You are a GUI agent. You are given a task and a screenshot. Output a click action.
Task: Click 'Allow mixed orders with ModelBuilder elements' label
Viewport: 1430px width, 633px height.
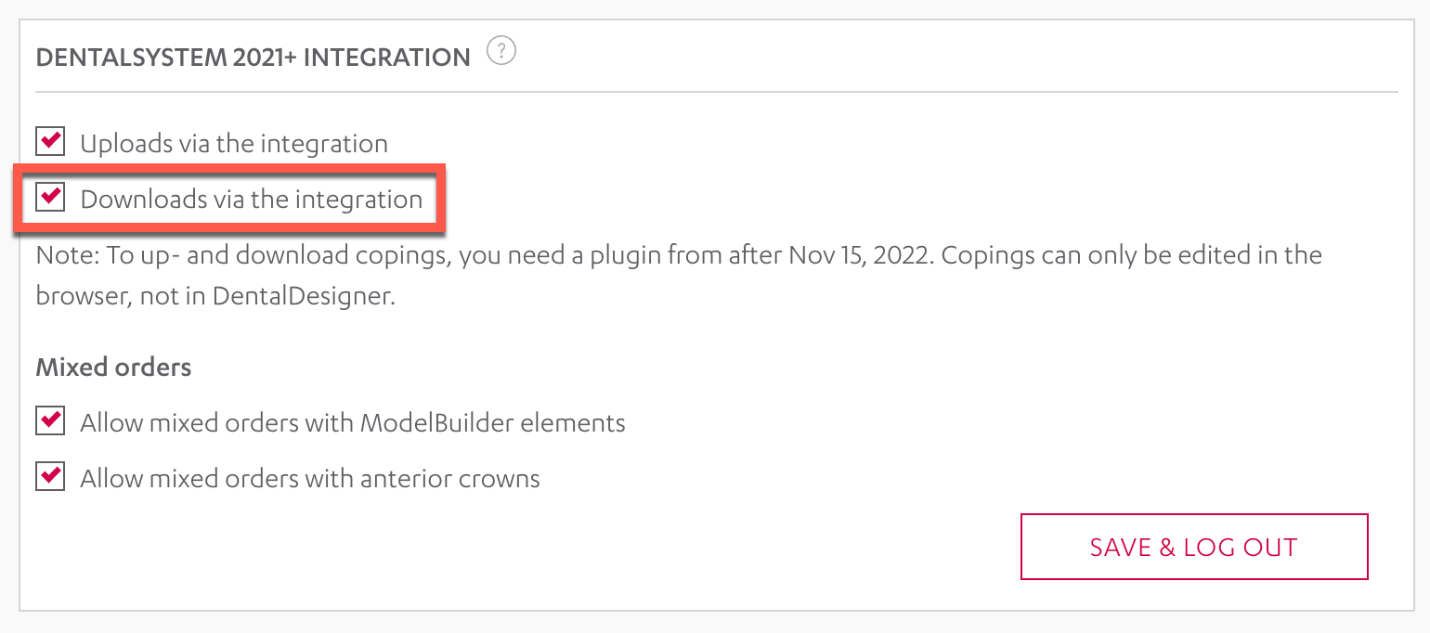(x=352, y=423)
